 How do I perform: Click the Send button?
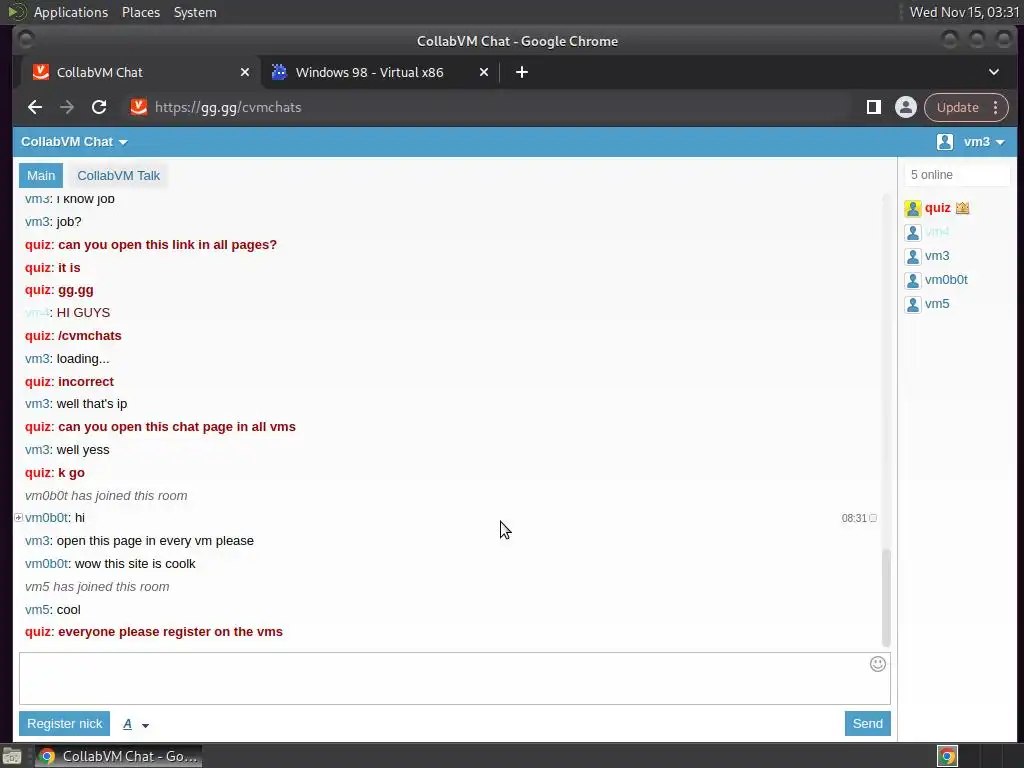point(867,724)
